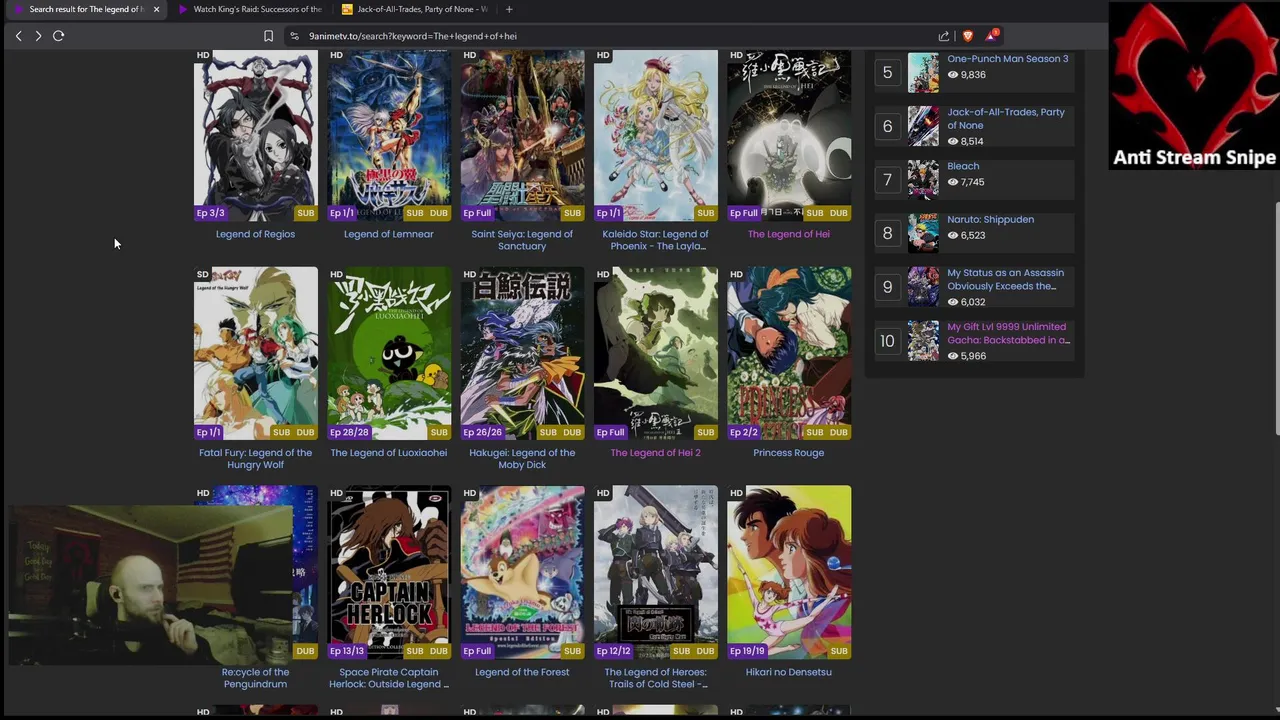Bookmark this page with the bookmark icon

pos(268,36)
